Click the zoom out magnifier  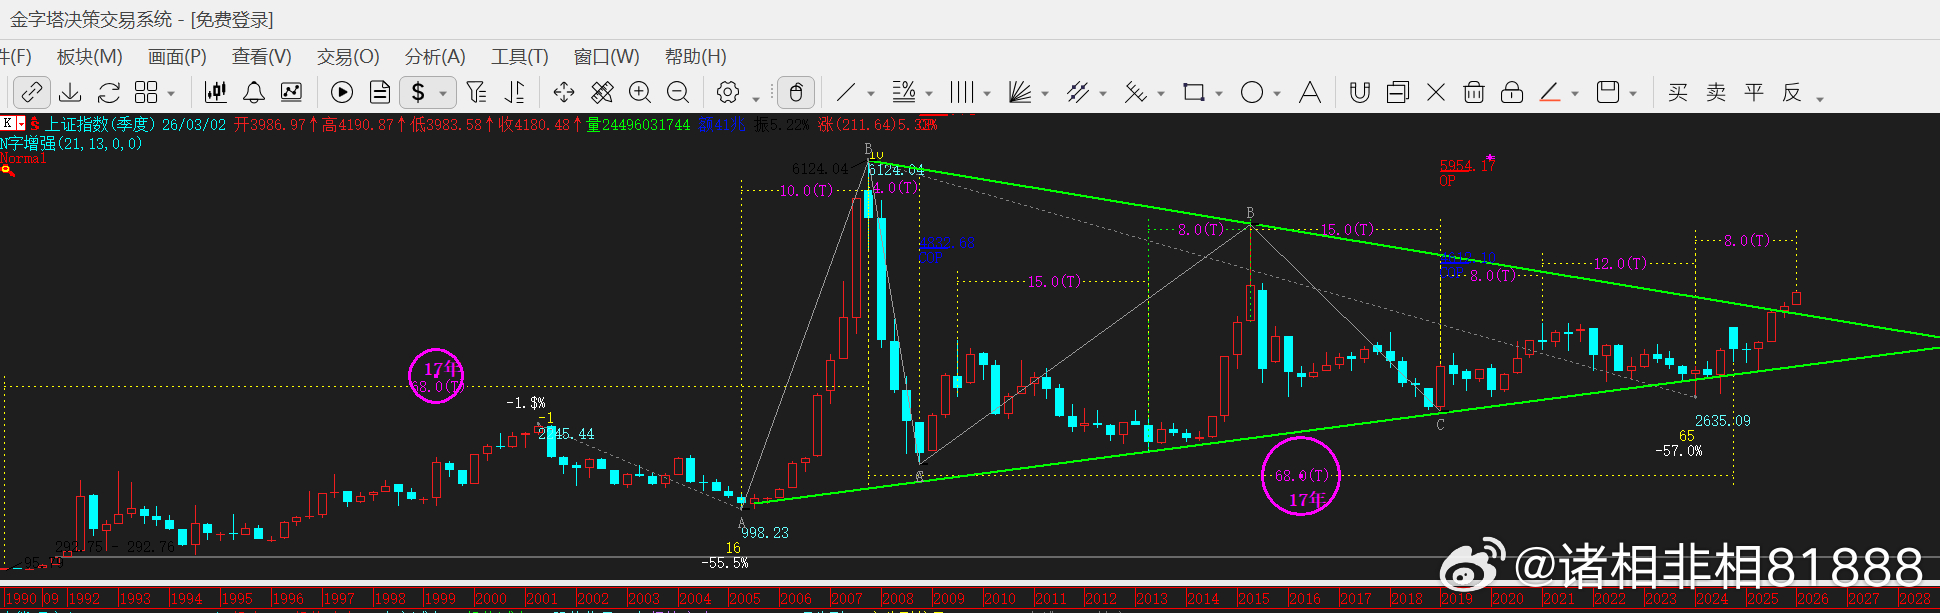coord(678,92)
